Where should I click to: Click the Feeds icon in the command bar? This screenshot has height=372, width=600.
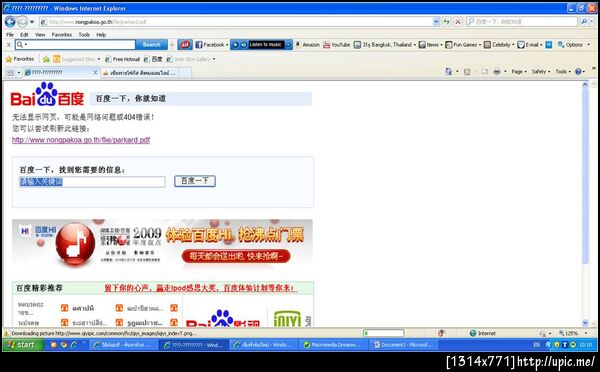pyautogui.click(x=467, y=72)
